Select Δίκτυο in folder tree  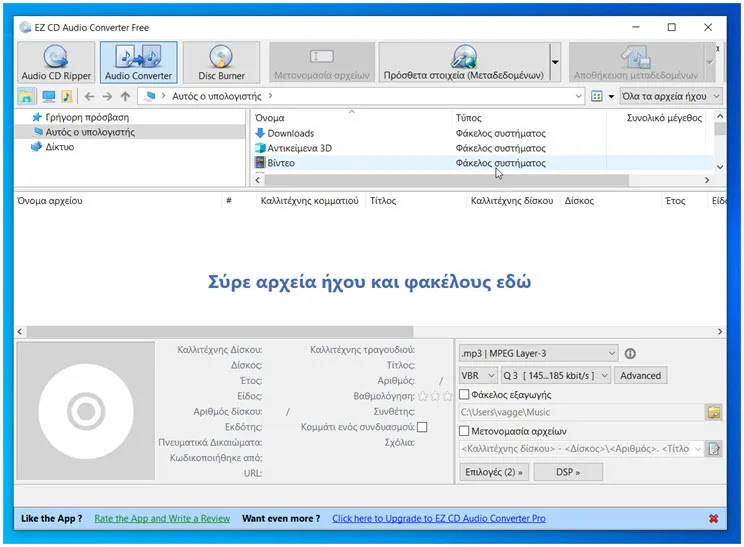point(59,147)
